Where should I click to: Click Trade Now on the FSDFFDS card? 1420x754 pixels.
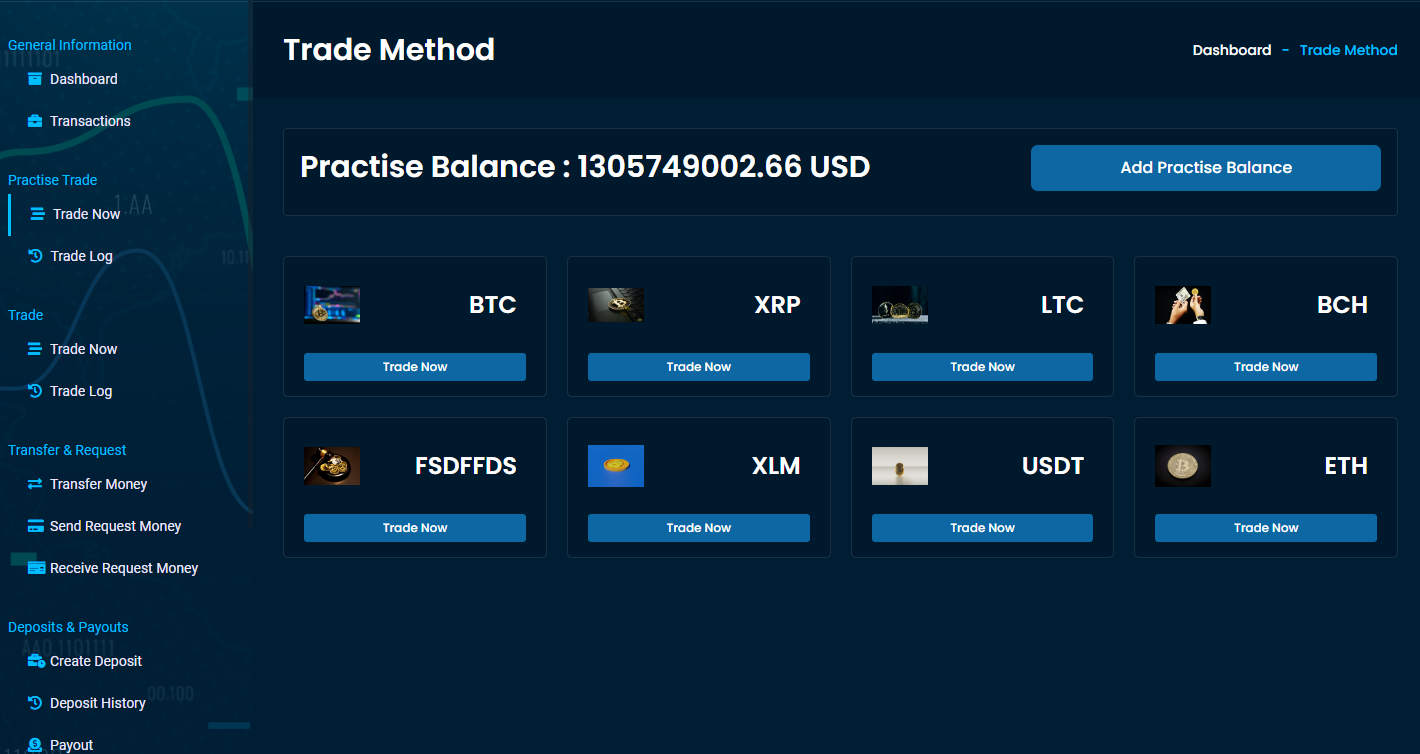click(415, 528)
